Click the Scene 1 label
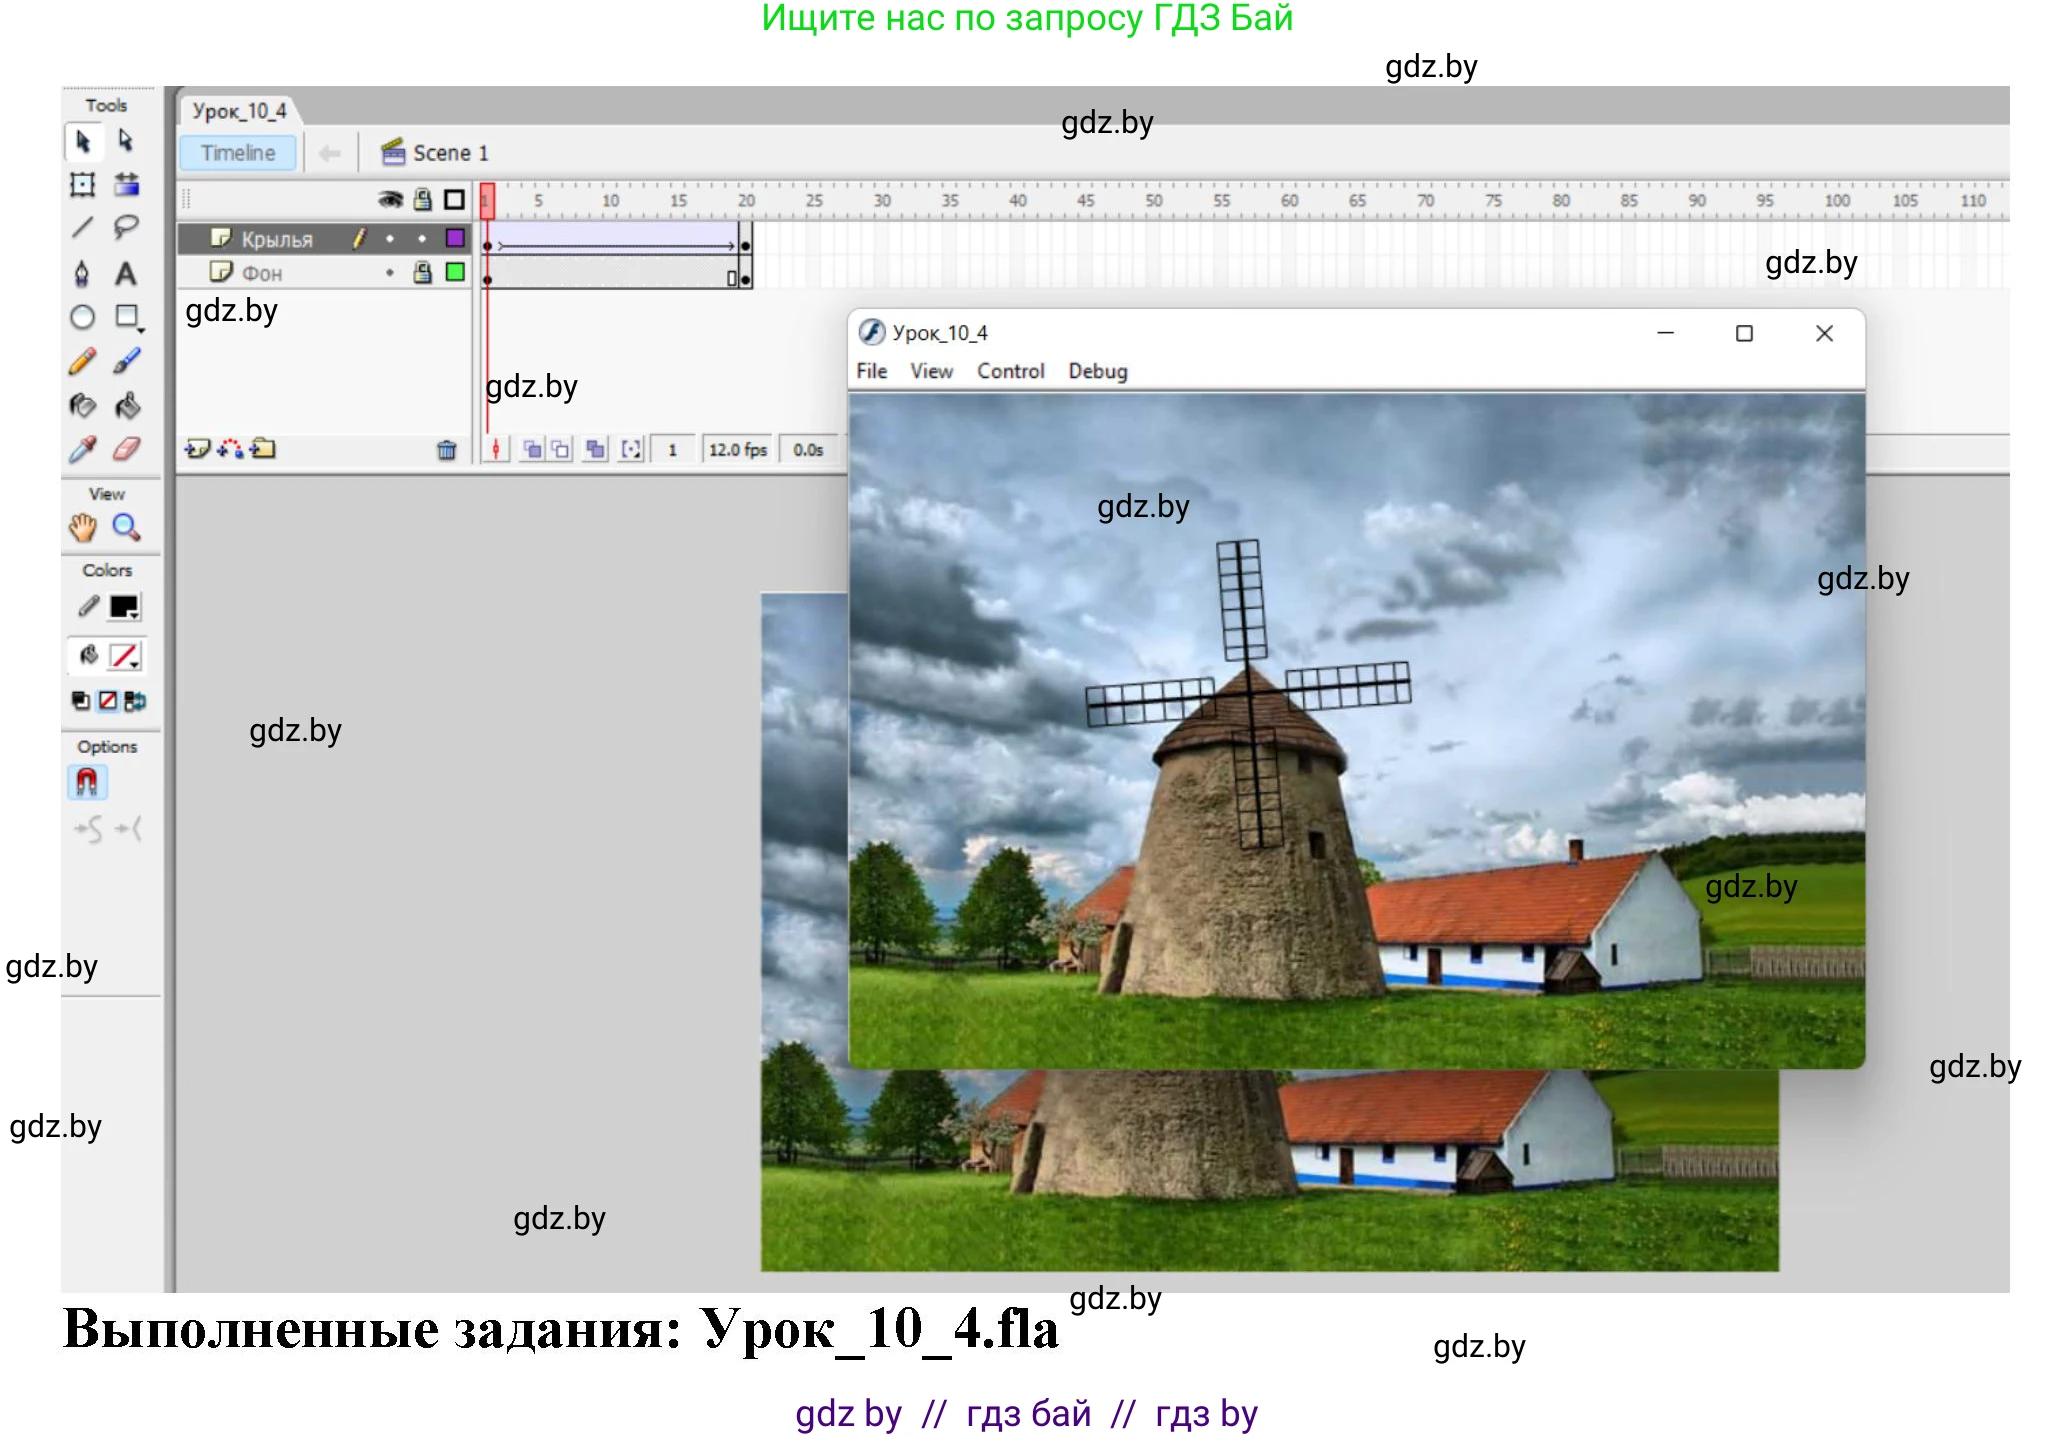This screenshot has width=2057, height=1437. click(x=449, y=153)
